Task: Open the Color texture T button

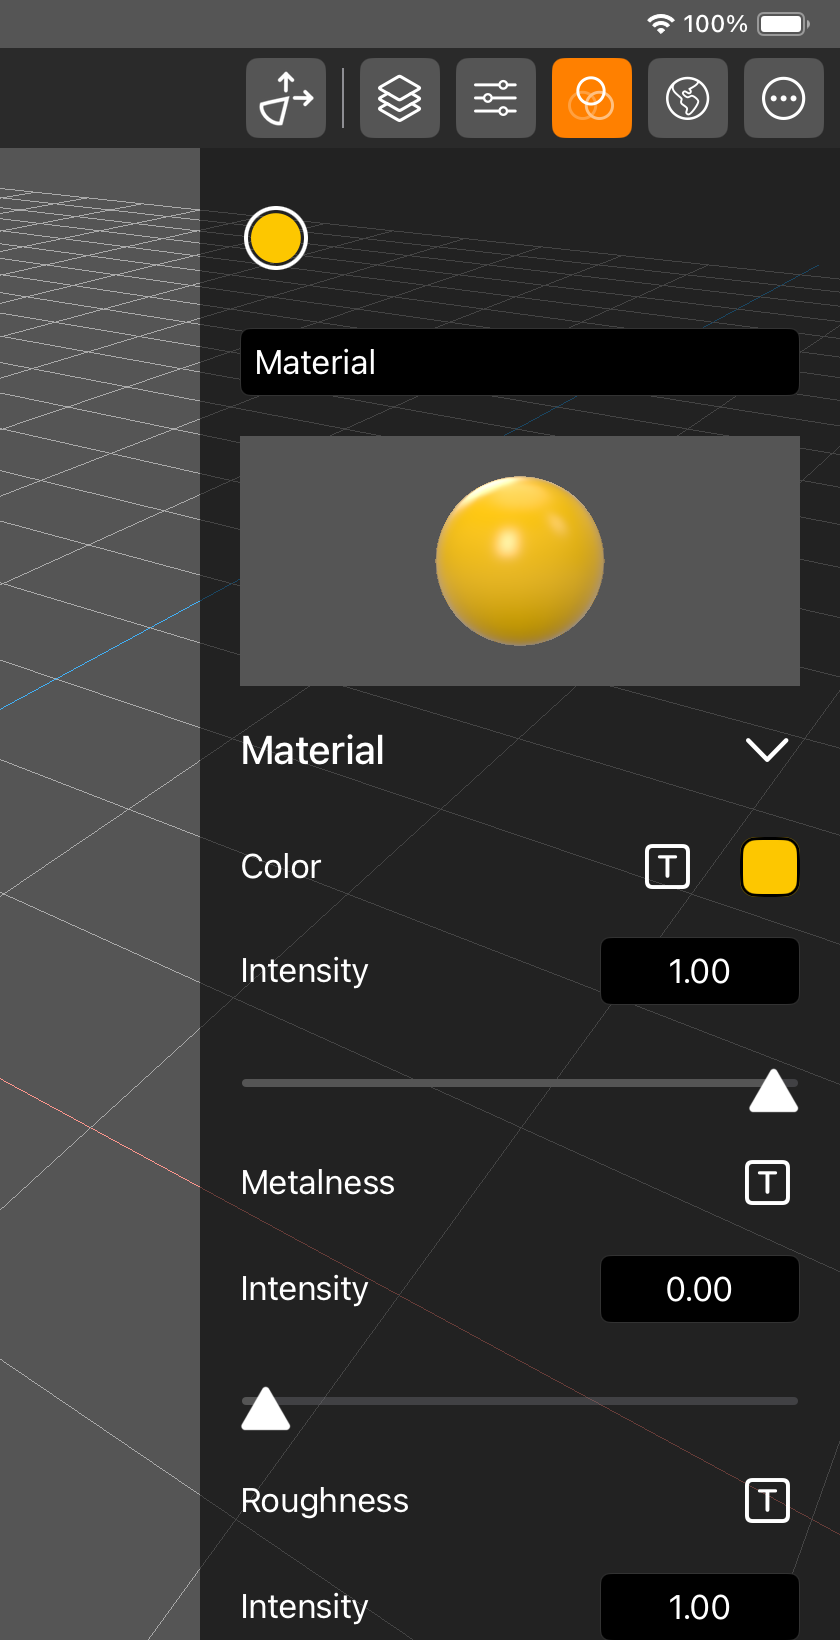Action: coord(667,866)
